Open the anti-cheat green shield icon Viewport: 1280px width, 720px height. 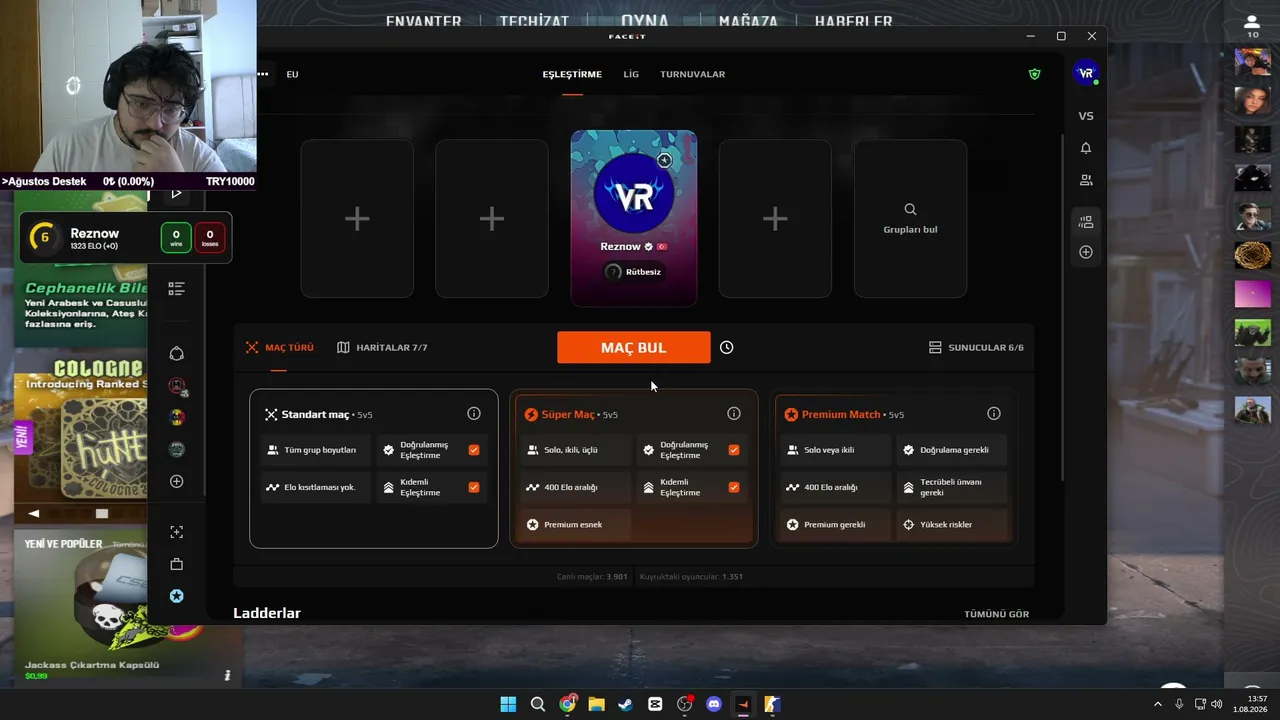(1034, 74)
